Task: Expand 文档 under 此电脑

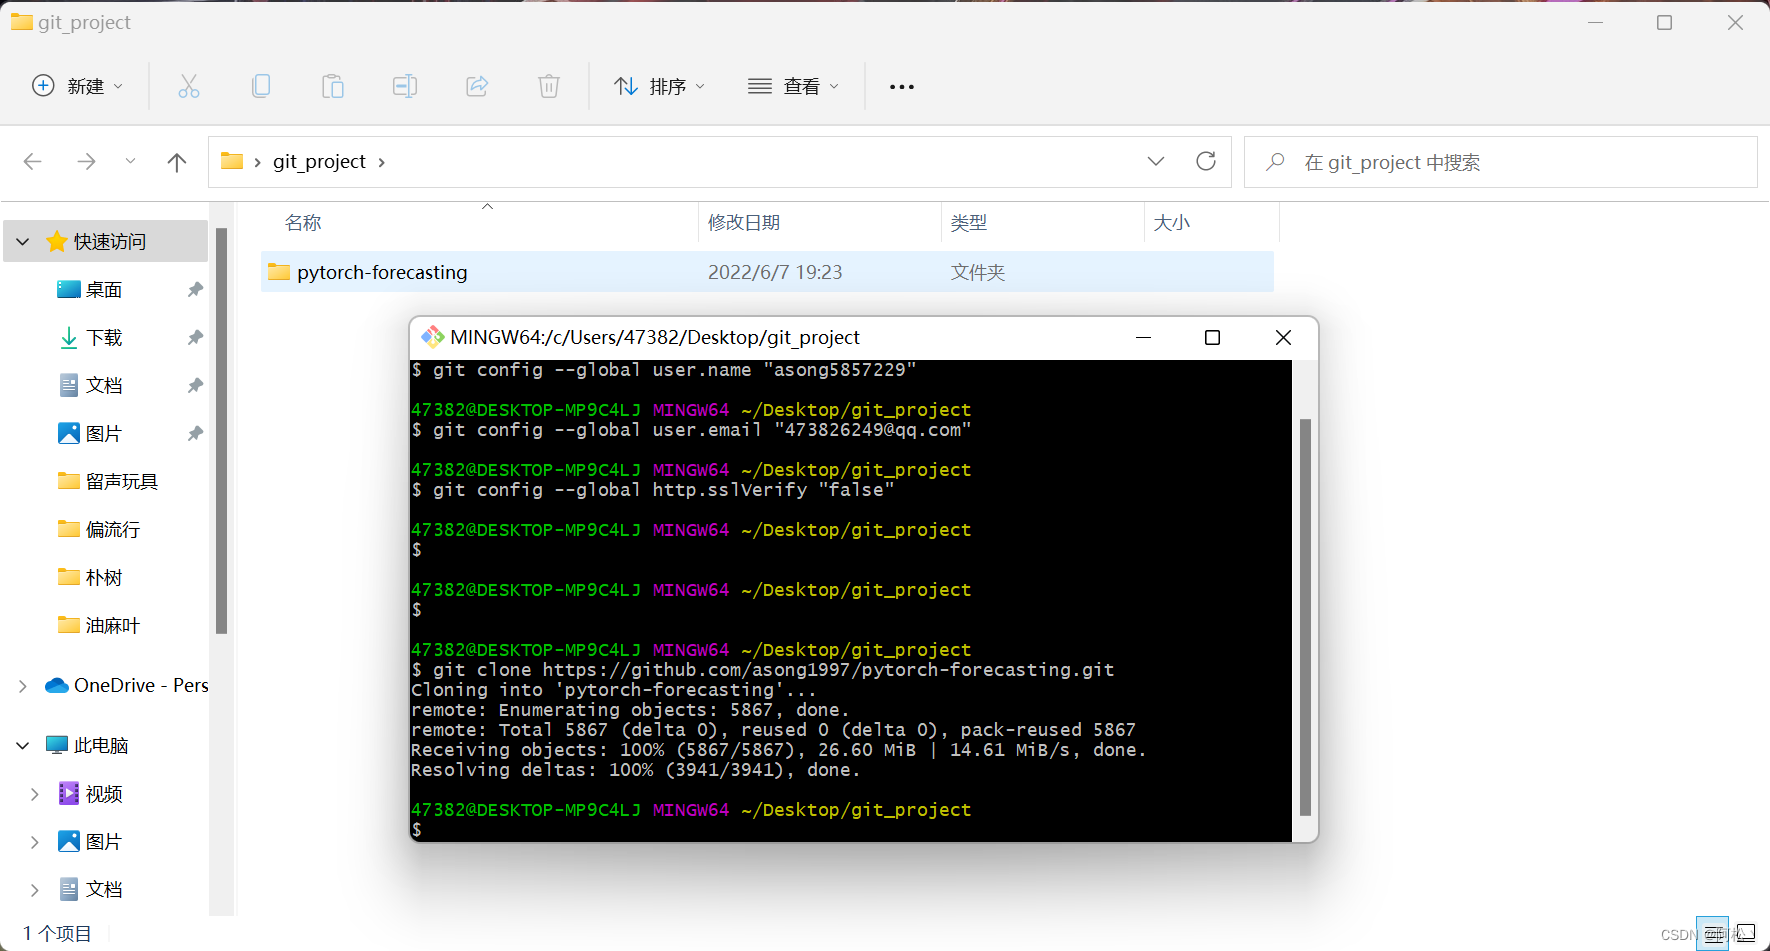Action: click(x=35, y=890)
